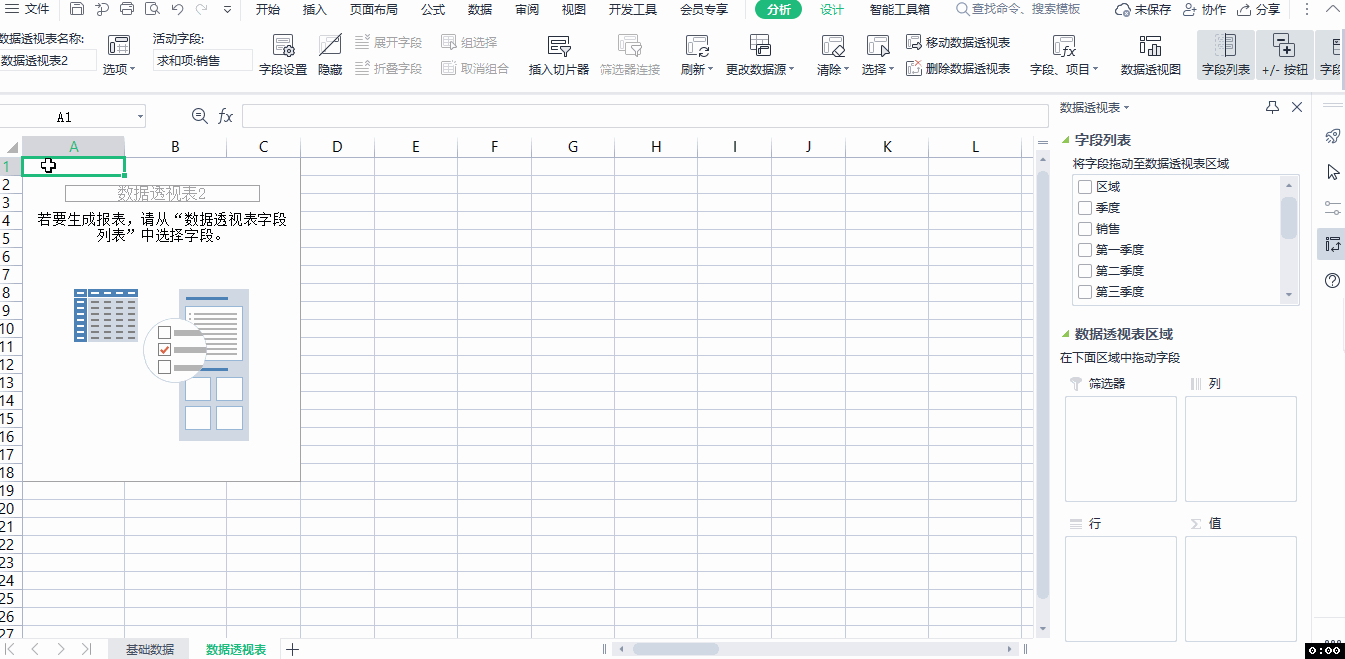
Task: Click the settings sliders icon in right sidebar
Action: (x=1332, y=208)
